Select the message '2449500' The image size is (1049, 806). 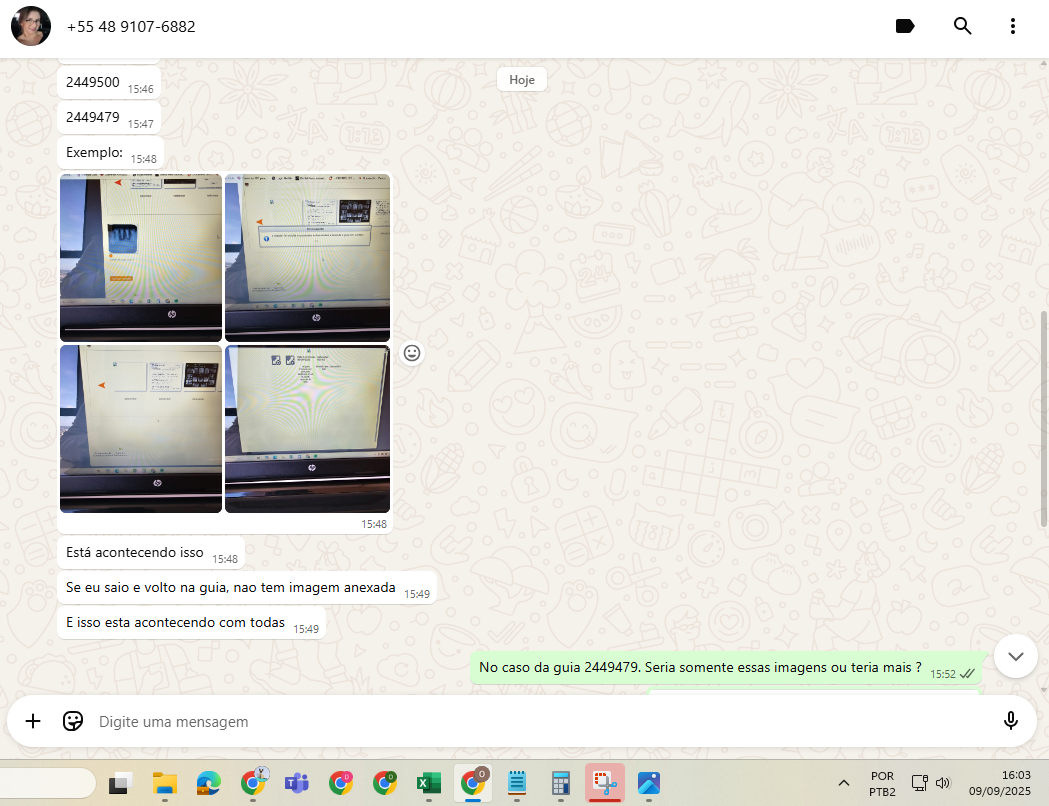point(109,83)
